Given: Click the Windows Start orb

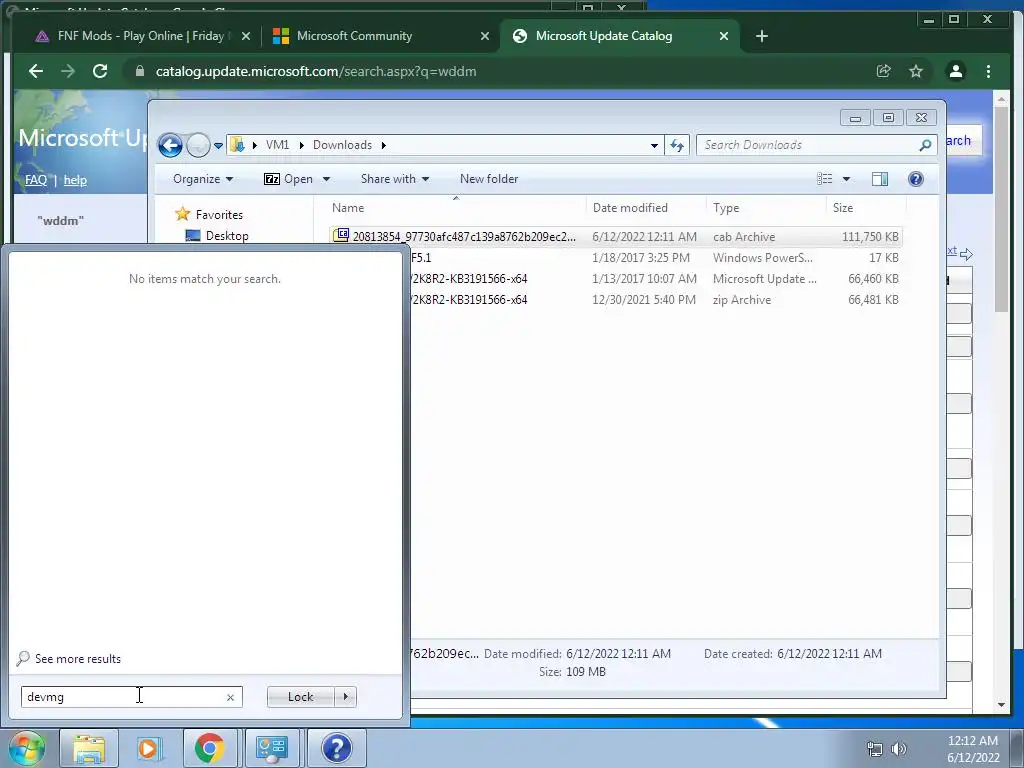Looking at the screenshot, I should 25,748.
